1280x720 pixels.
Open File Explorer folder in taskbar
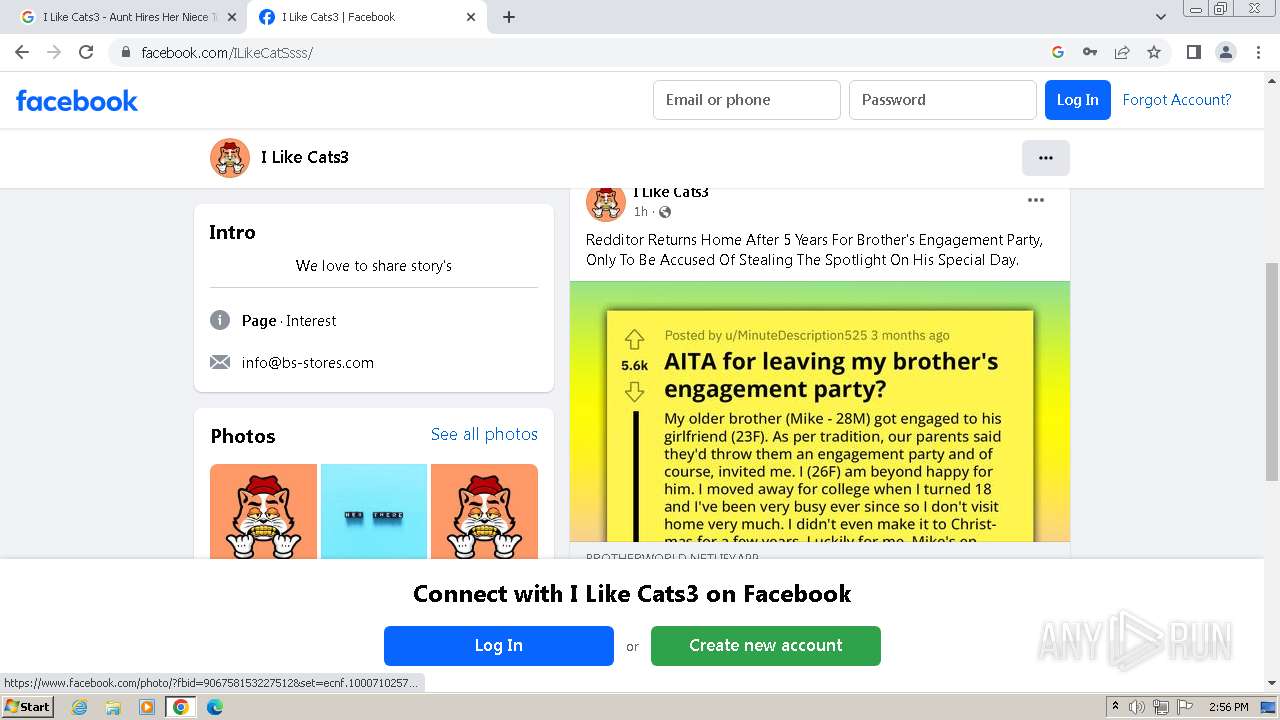point(113,707)
